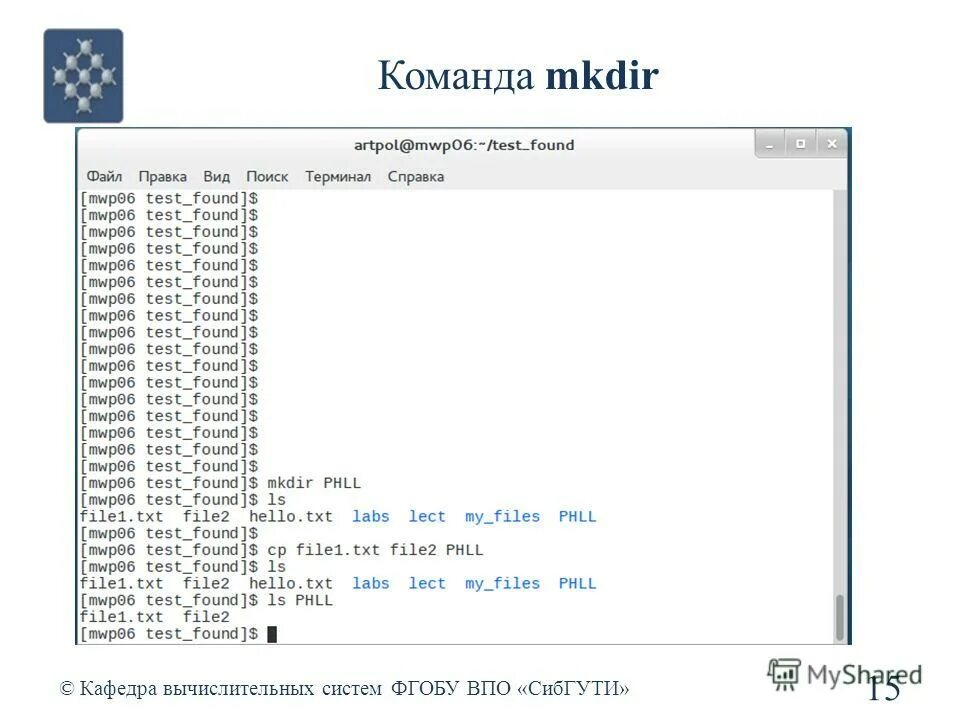This screenshot has width=960, height=720.
Task: Open the Вид menu
Action: click(217, 176)
